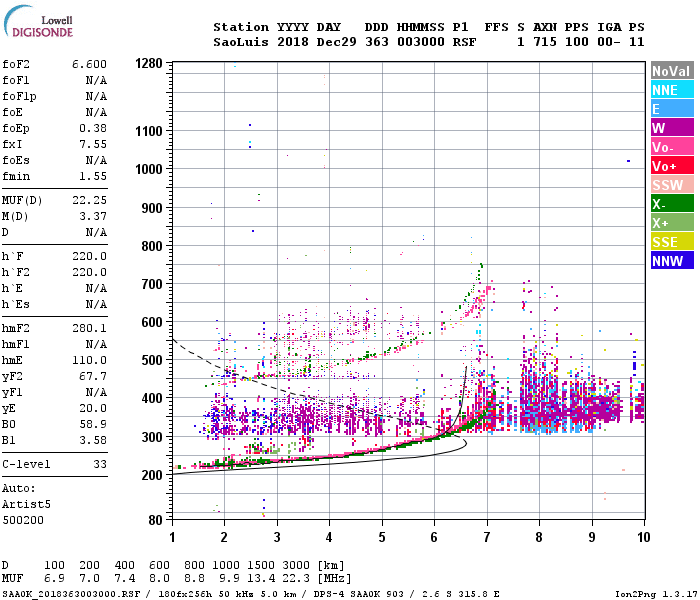Click the MUF 6.9 value in table
Viewport: 700px width, 600px height.
54,579
